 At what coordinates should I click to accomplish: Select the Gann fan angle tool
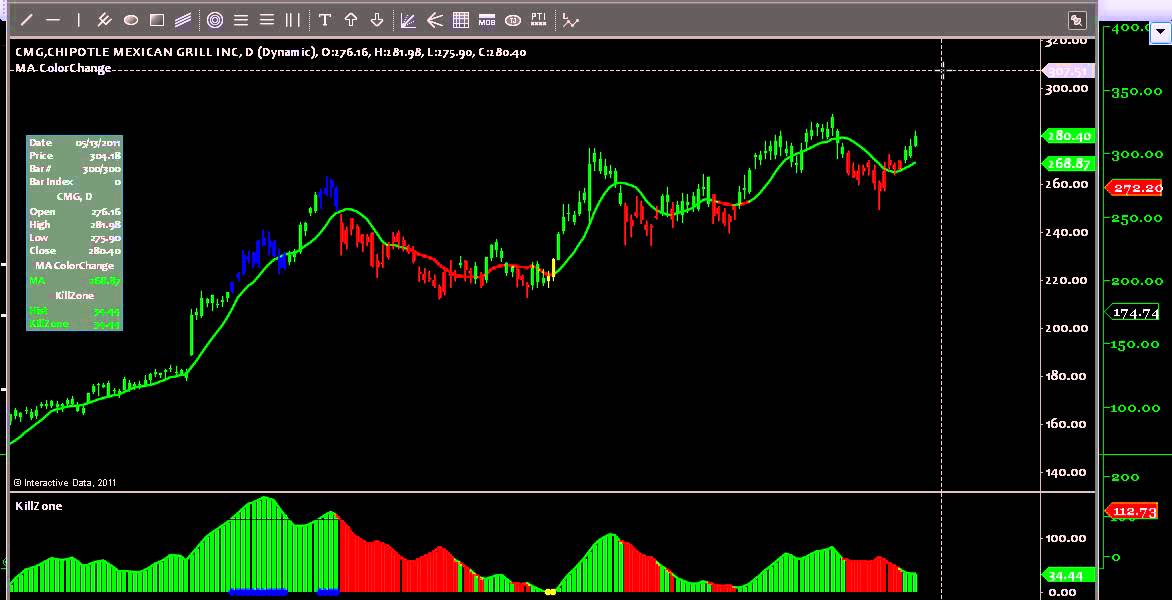pos(408,20)
